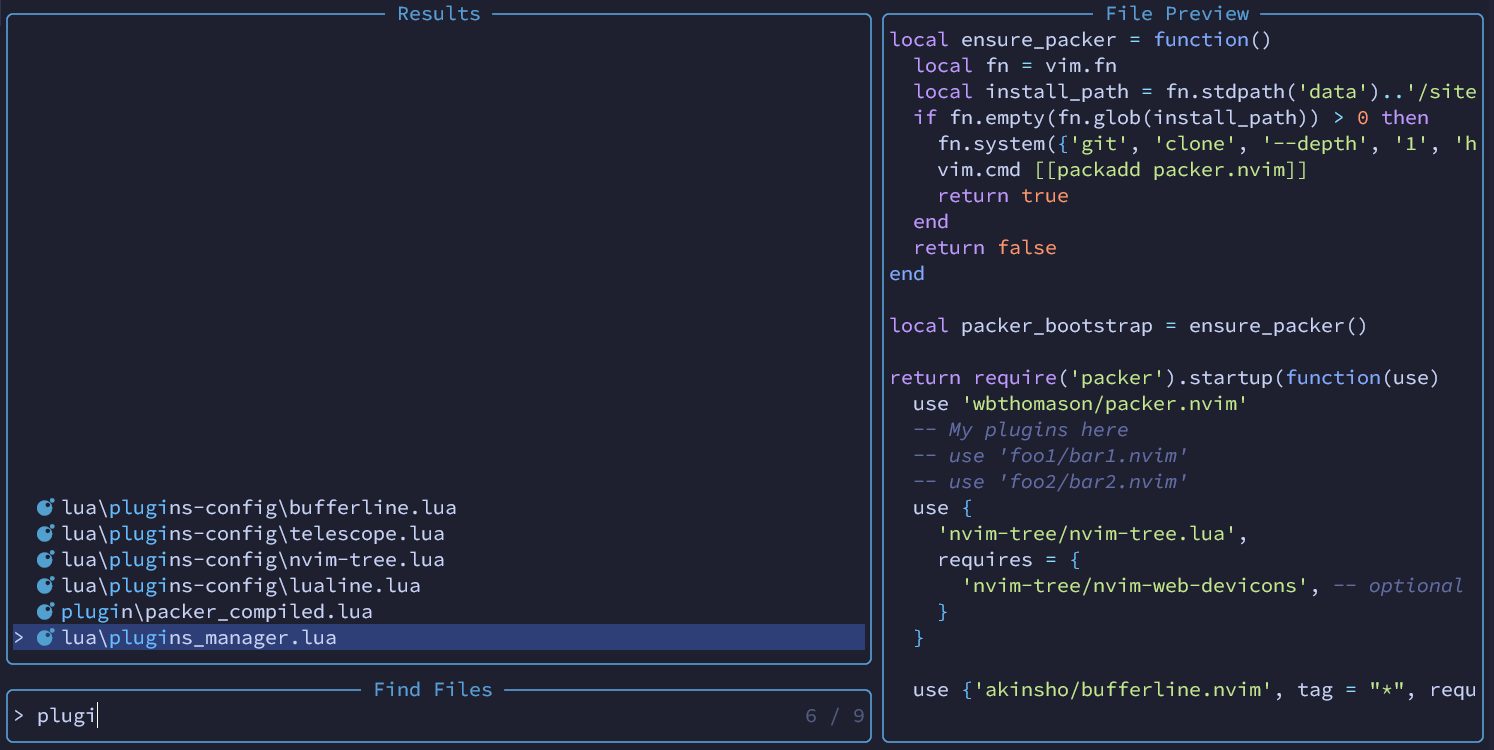
Task: Click Lua icon beside packer_compiled.lua result
Action: point(45,612)
